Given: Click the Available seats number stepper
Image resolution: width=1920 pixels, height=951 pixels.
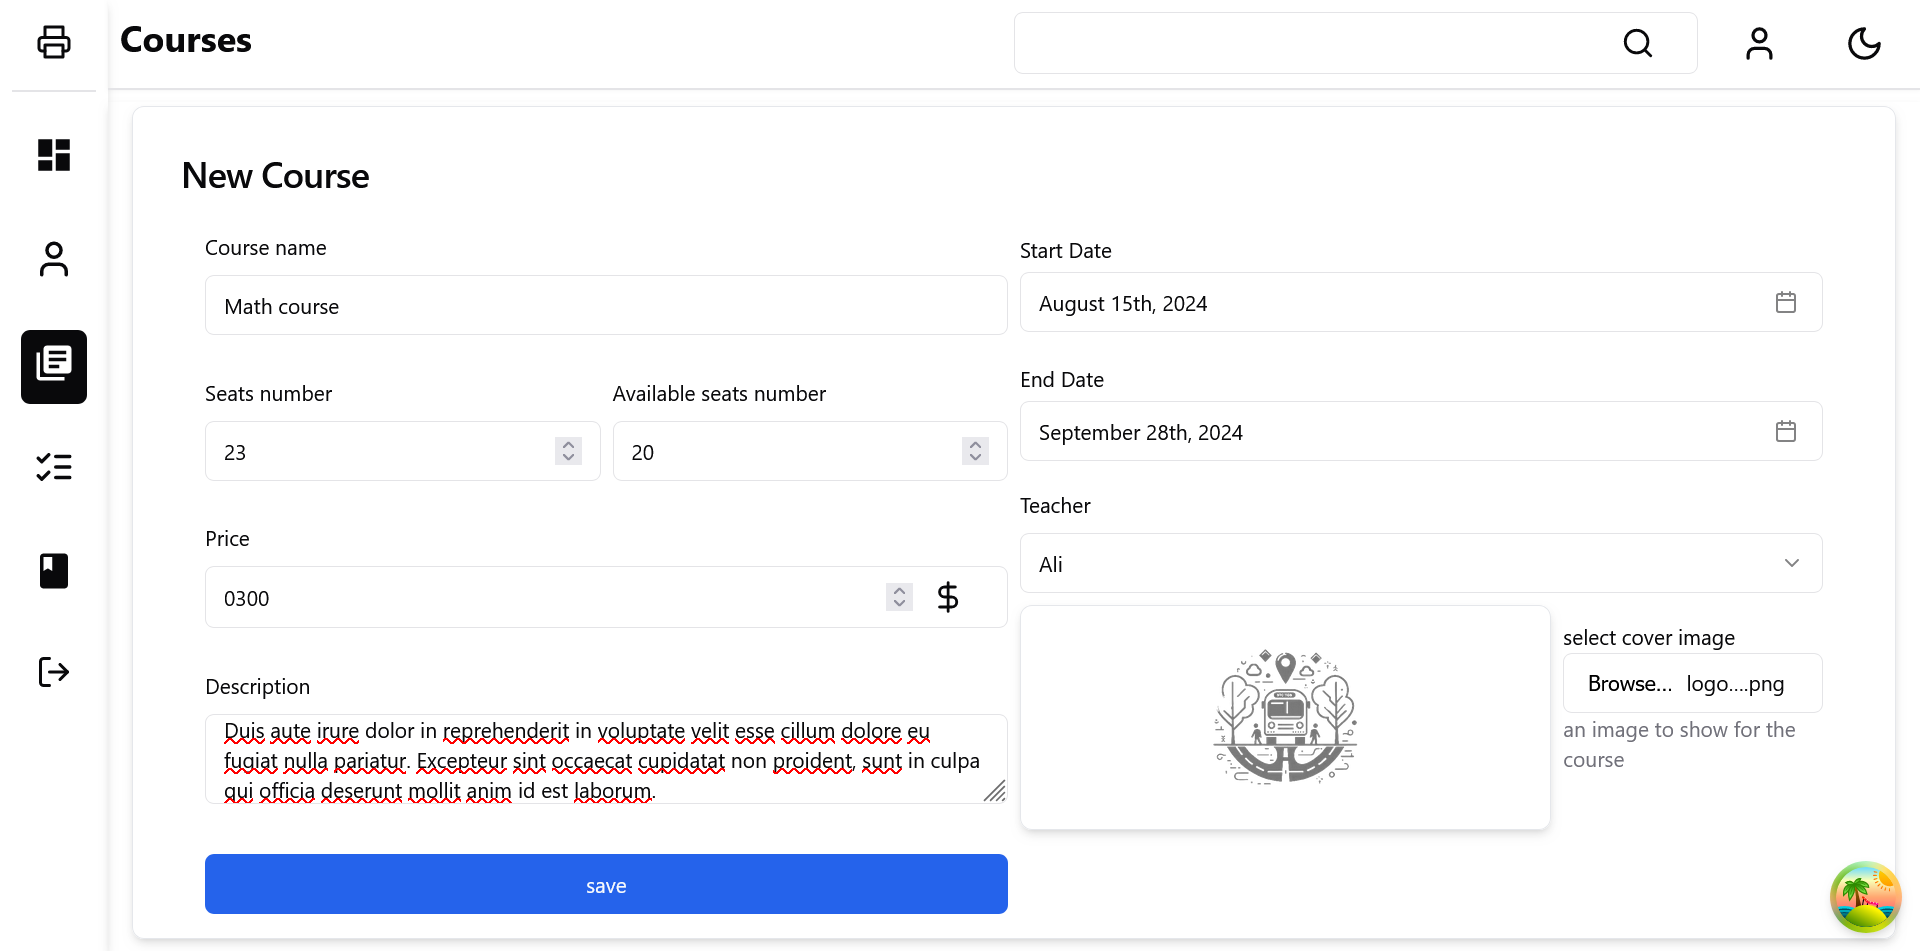Looking at the screenshot, I should 975,451.
